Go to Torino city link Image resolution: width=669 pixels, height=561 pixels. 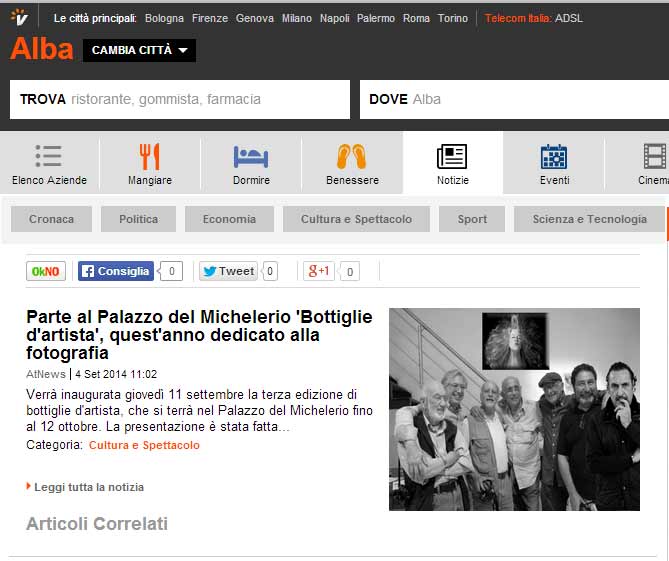453,18
